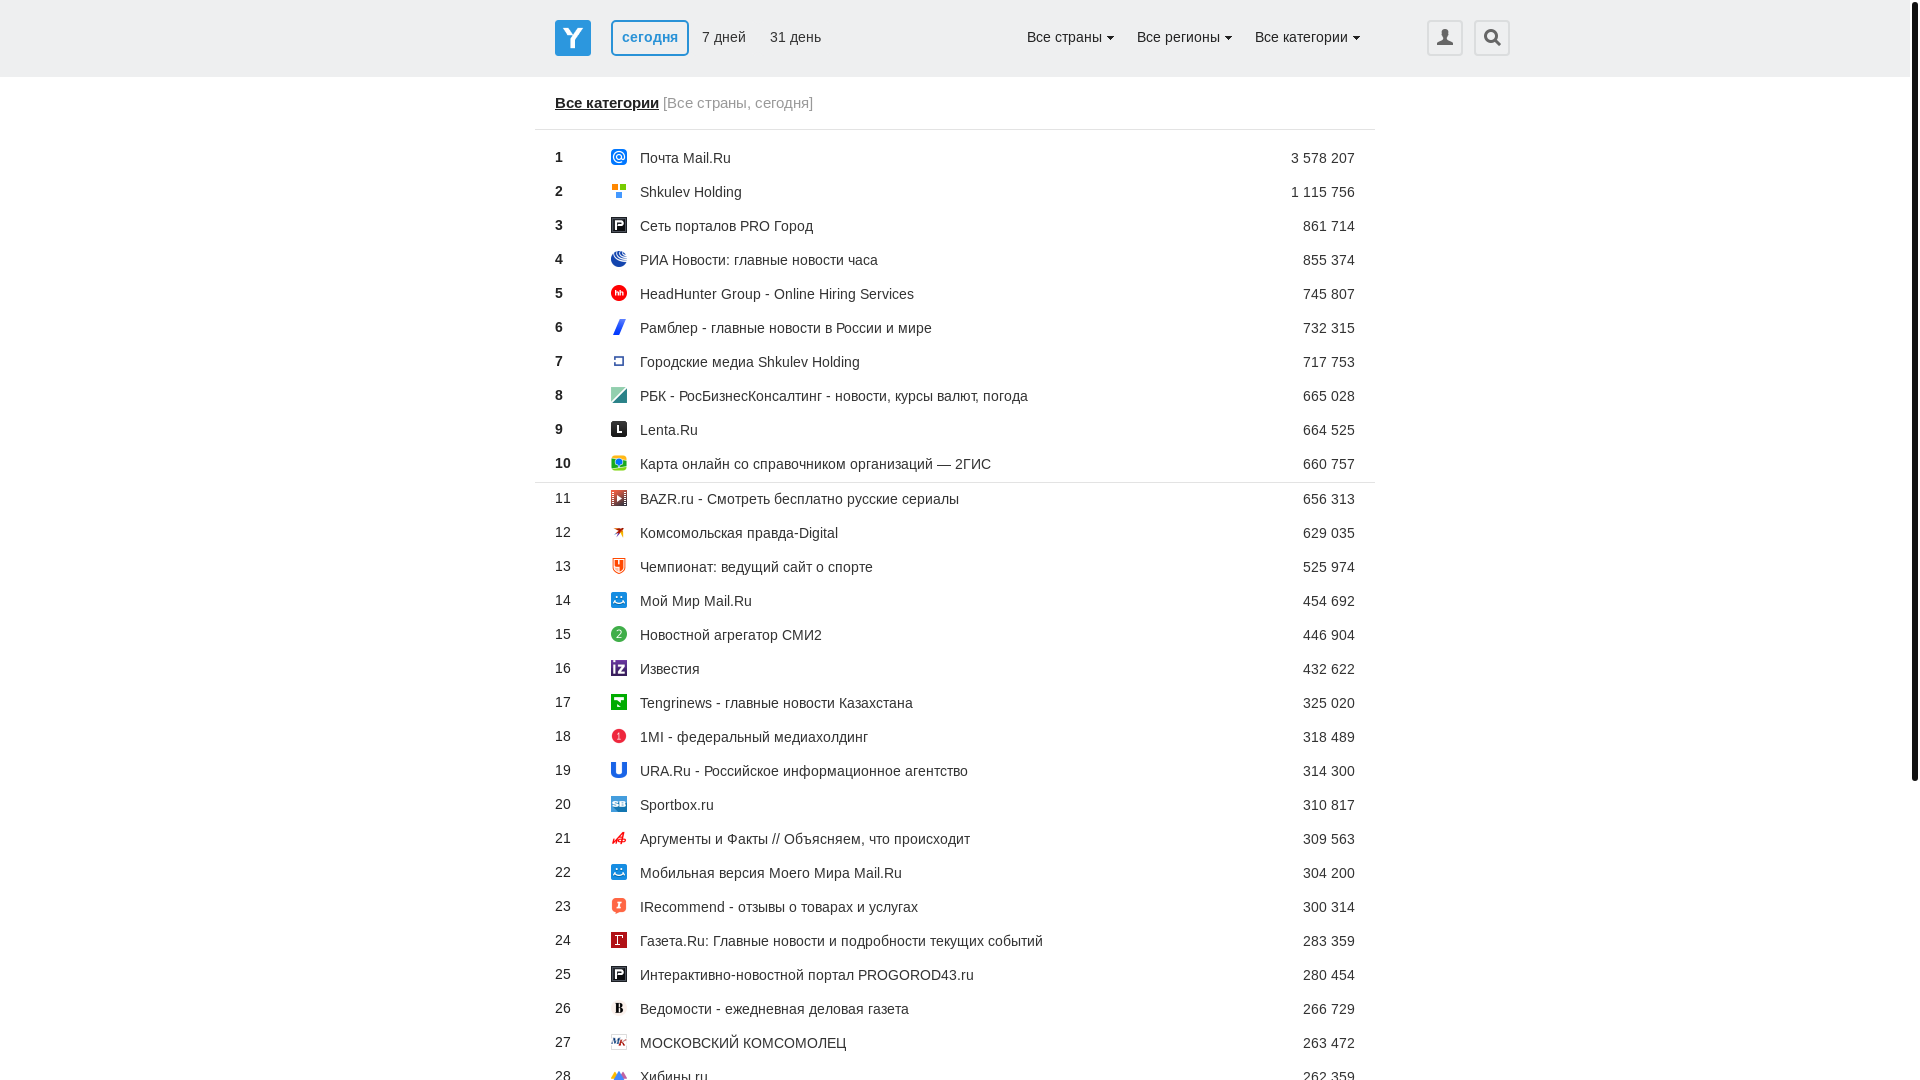
Task: Click the Рамблер favicon
Action: click(x=619, y=327)
